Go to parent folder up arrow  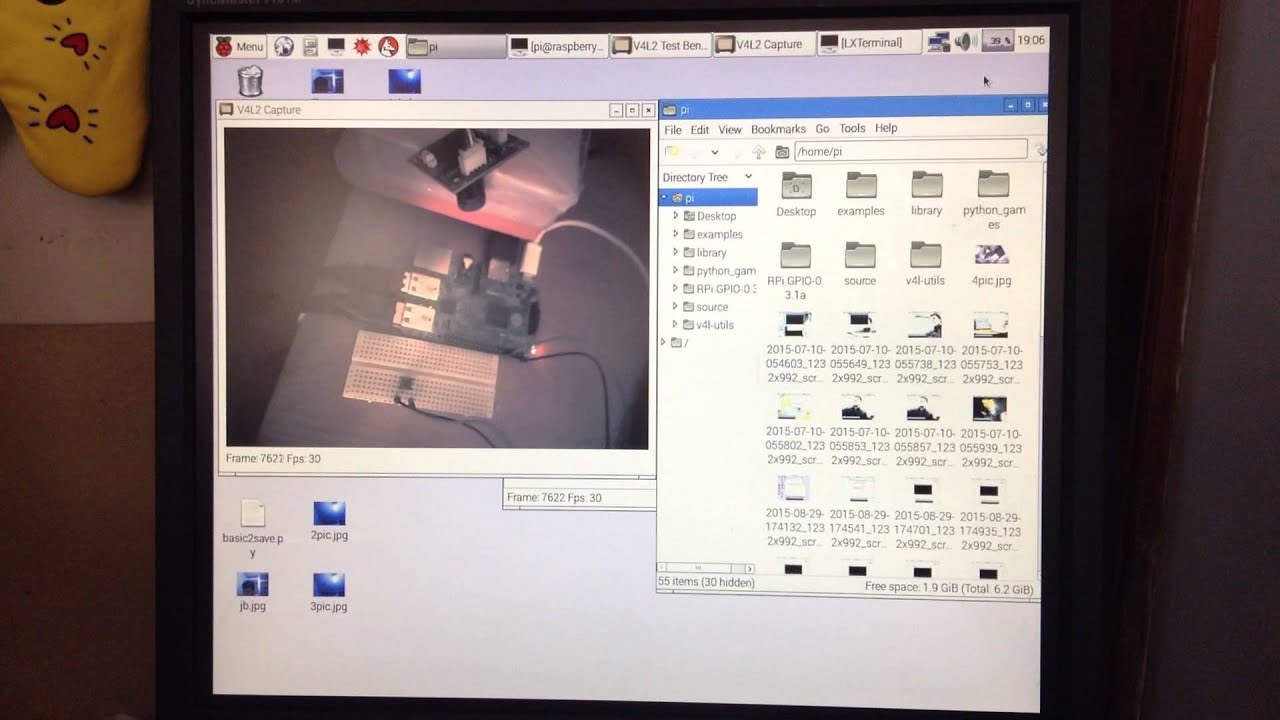point(758,152)
